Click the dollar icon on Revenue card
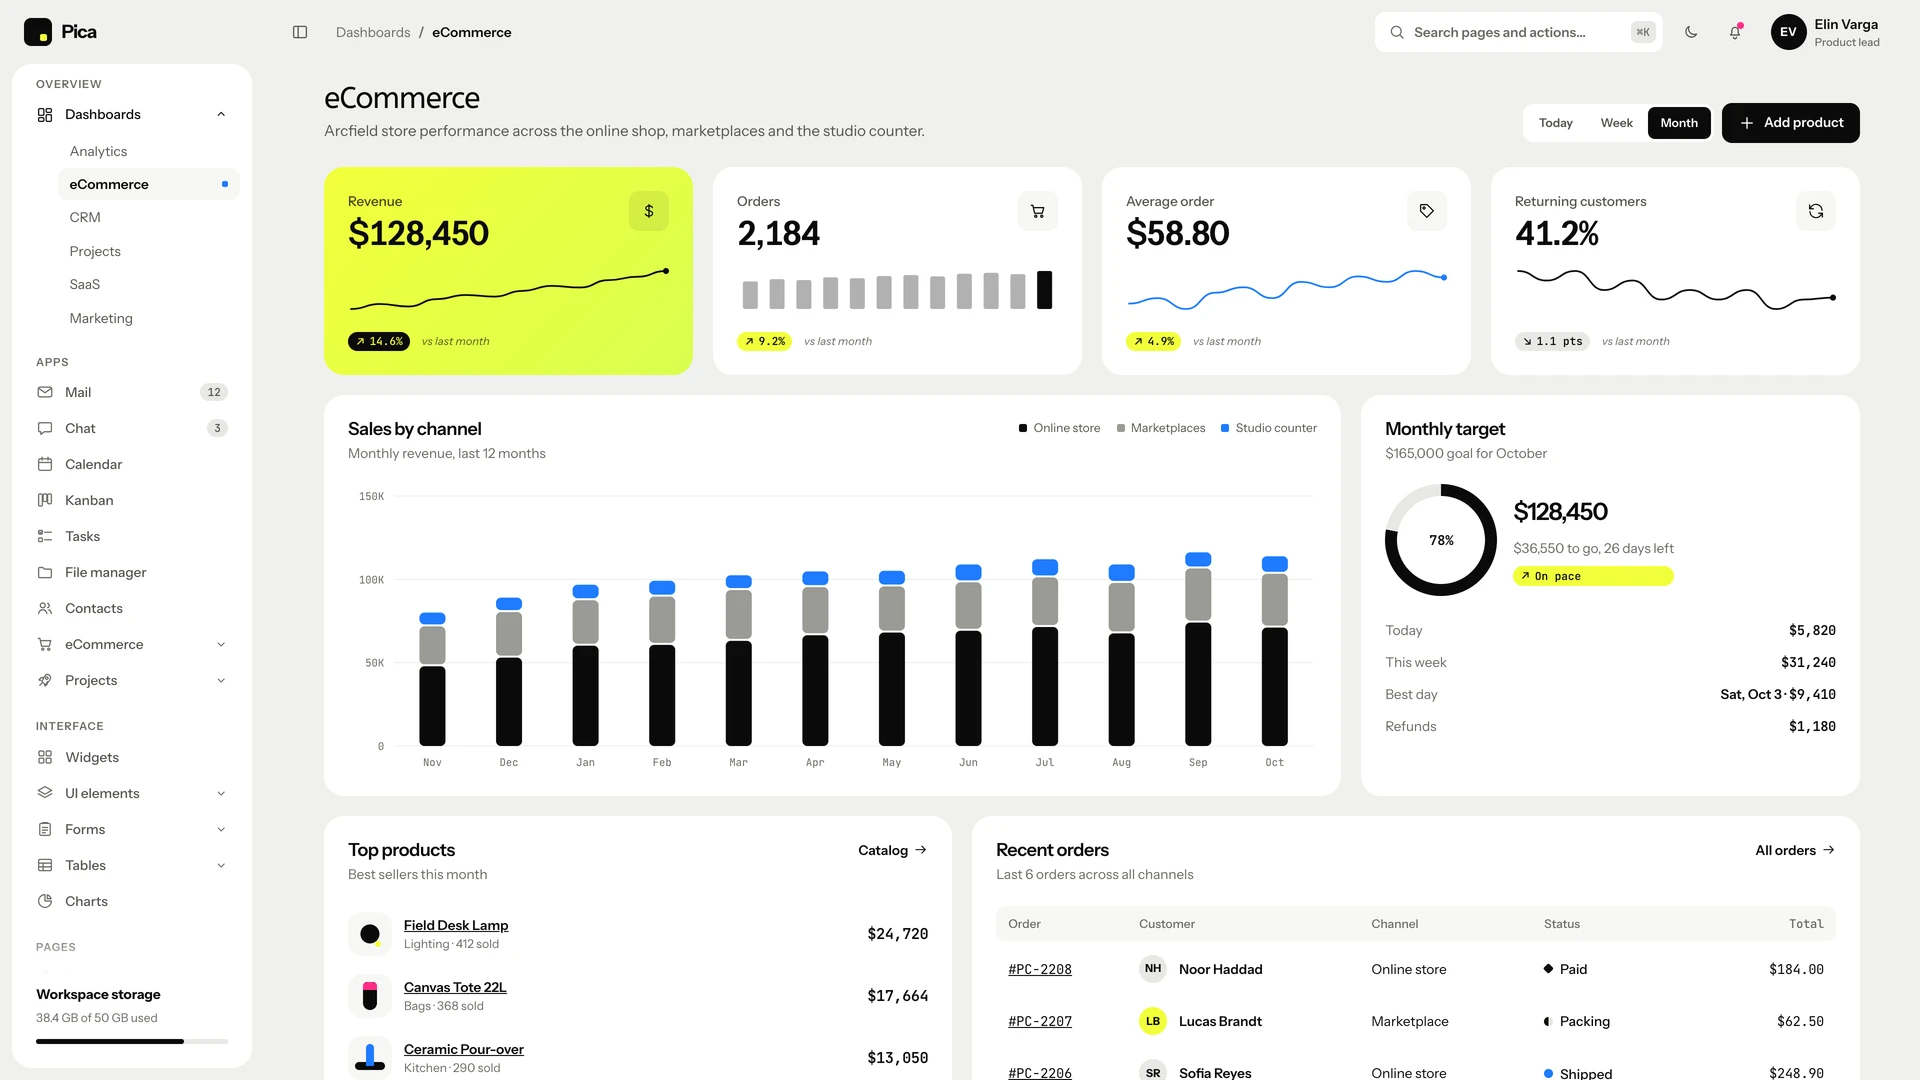This screenshot has width=1920, height=1080. point(649,211)
